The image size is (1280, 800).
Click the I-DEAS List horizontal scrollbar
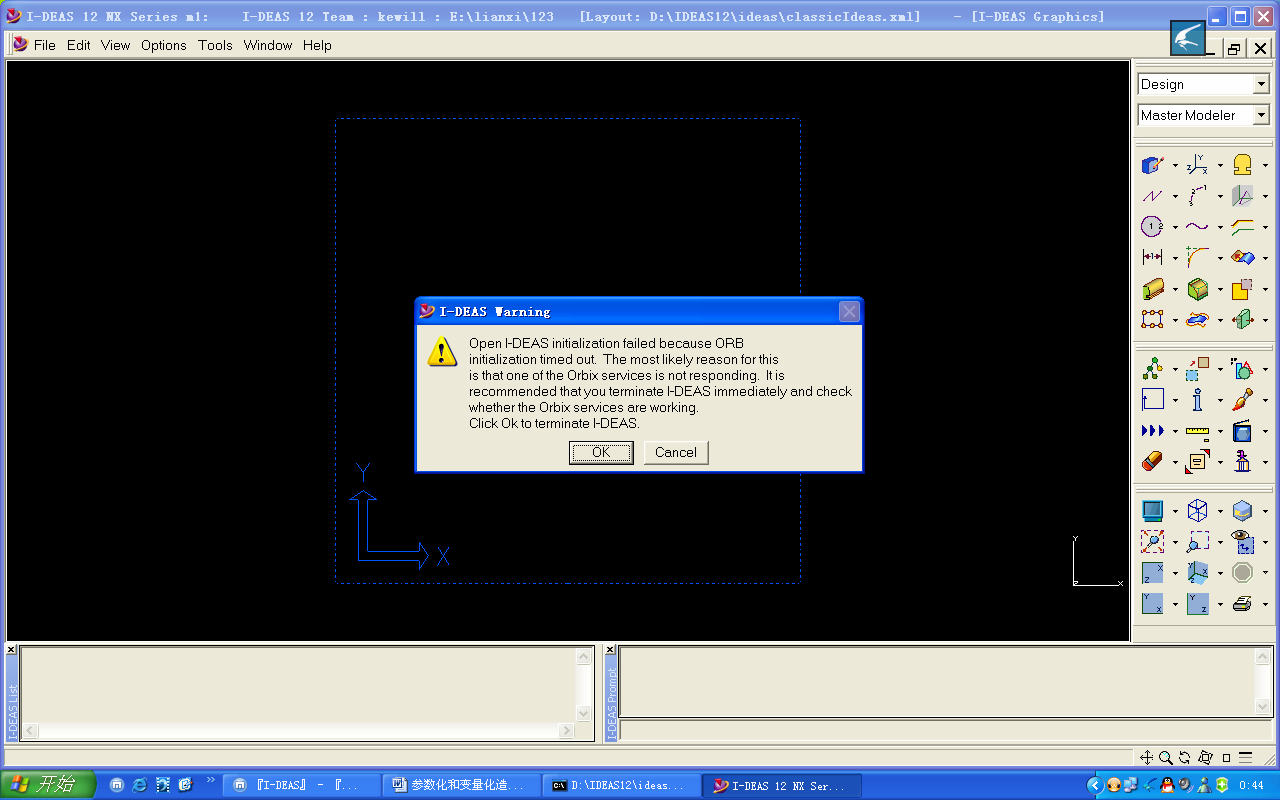[x=299, y=731]
